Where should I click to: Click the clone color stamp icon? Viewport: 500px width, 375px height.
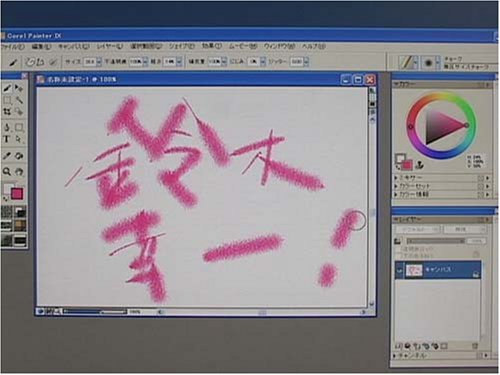click(420, 164)
